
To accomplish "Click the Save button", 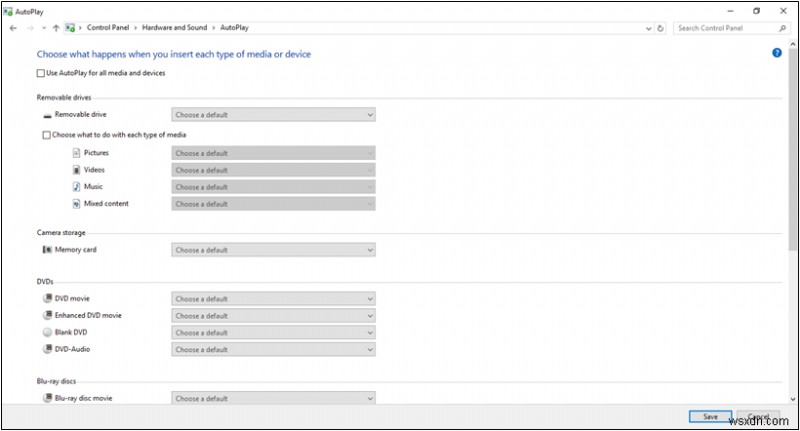I will tap(709, 416).
